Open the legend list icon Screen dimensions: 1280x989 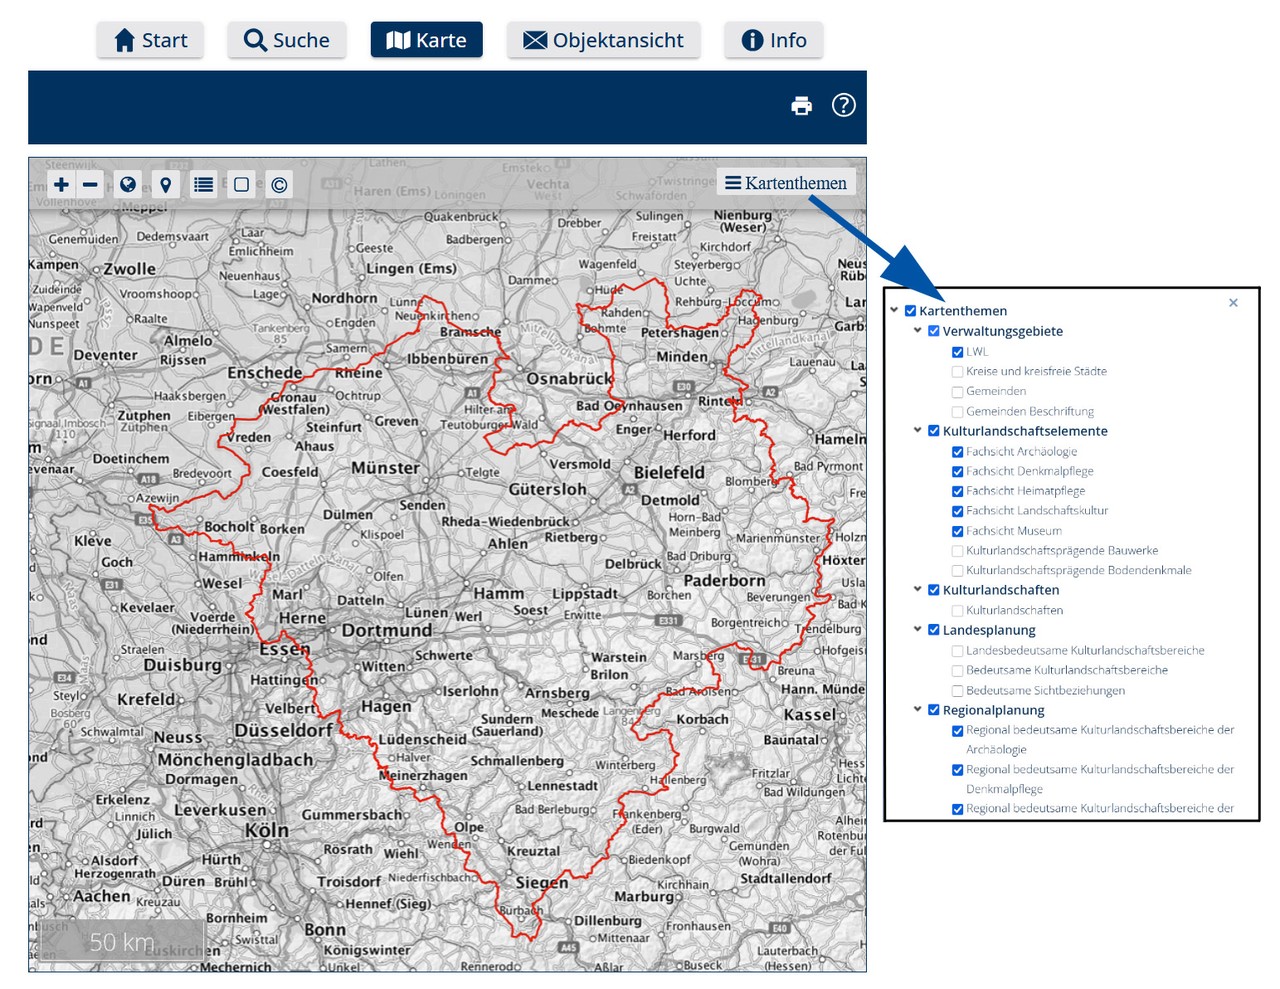pyautogui.click(x=204, y=184)
